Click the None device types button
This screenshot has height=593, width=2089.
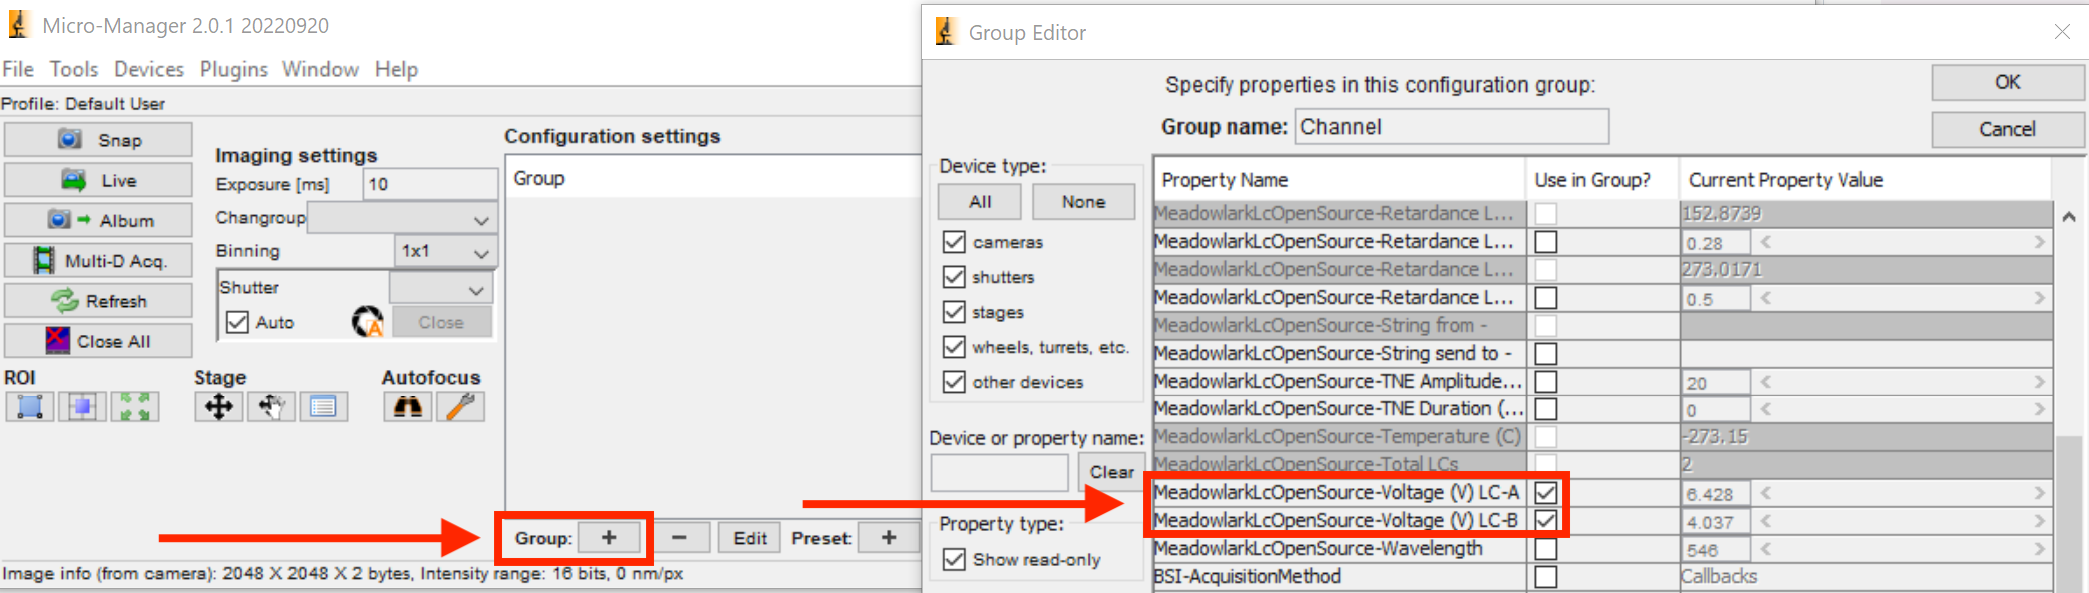(1083, 201)
